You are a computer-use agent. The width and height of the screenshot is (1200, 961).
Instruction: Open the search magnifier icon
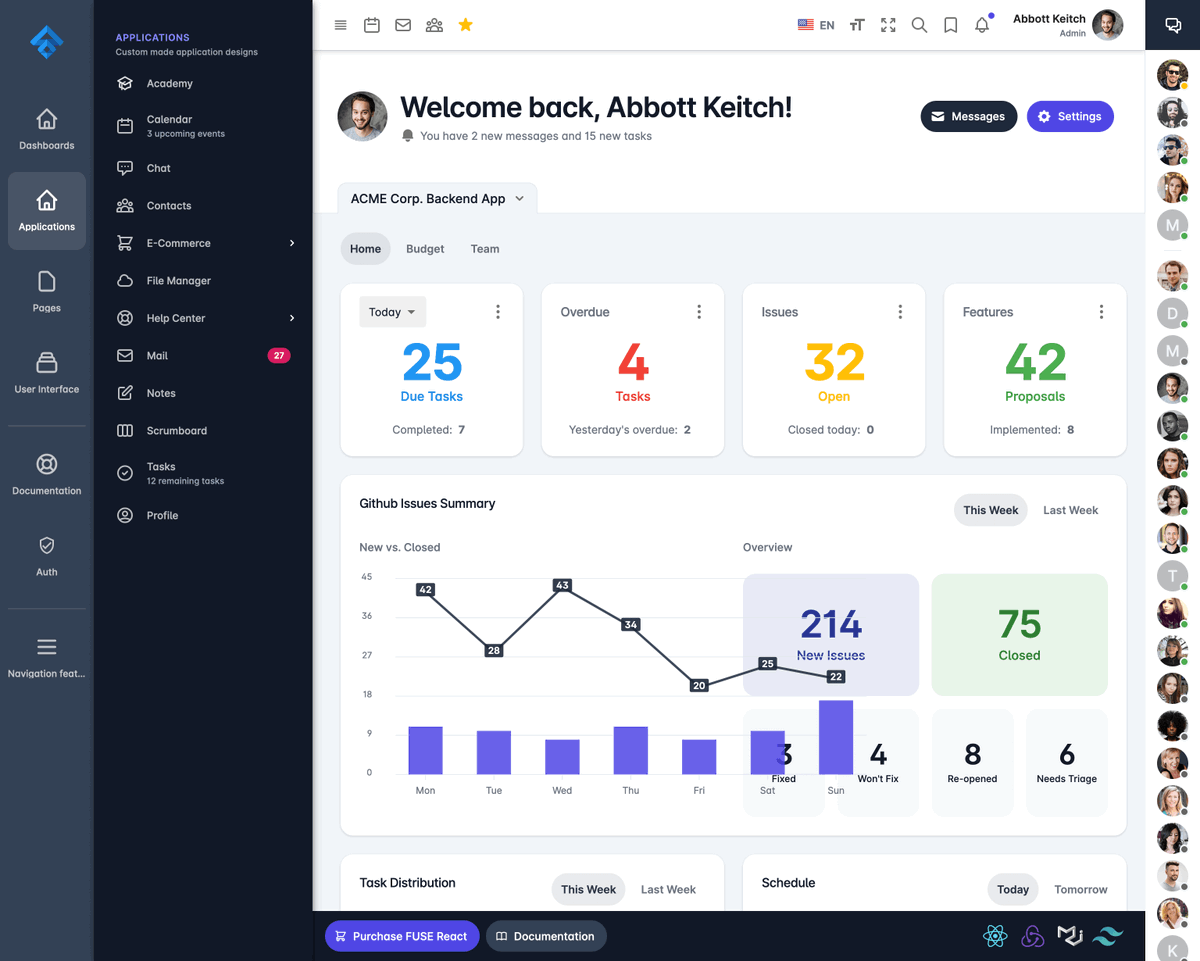click(x=919, y=25)
